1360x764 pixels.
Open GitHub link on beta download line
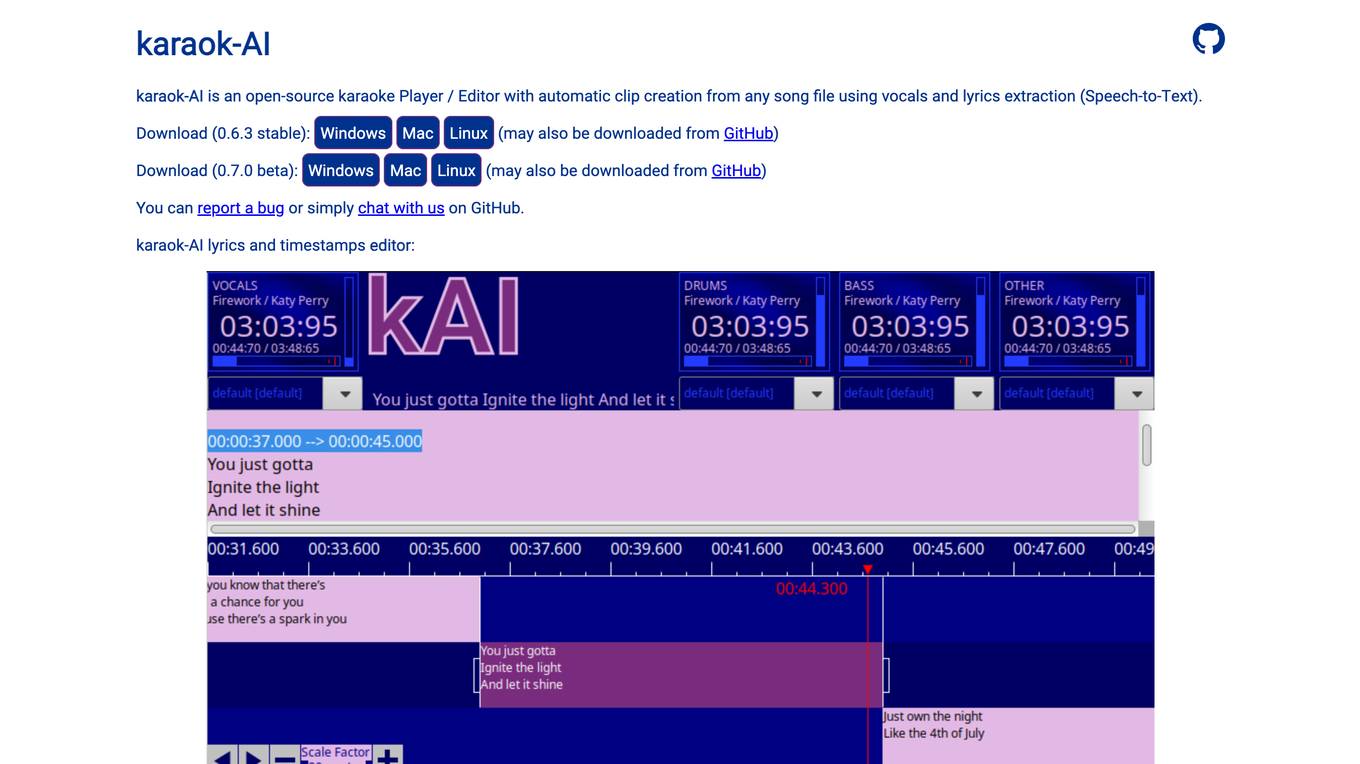coord(736,170)
